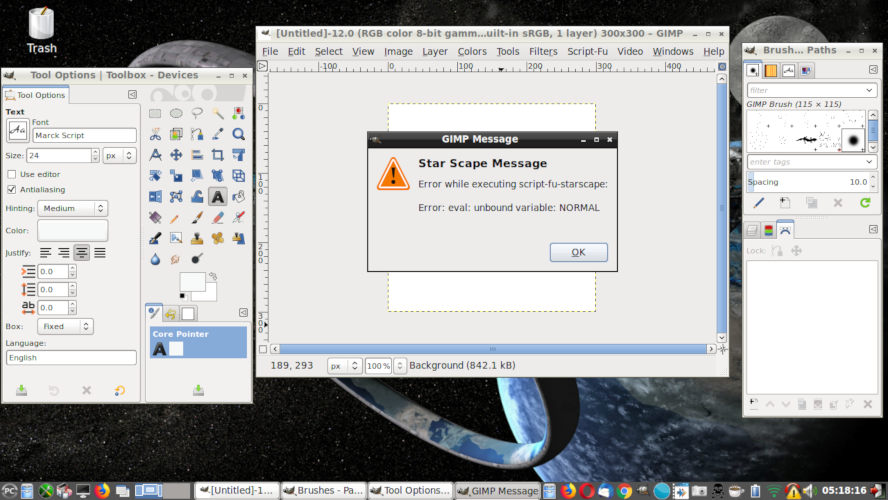Select the Color Picker eyedropper tool

[x=218, y=134]
